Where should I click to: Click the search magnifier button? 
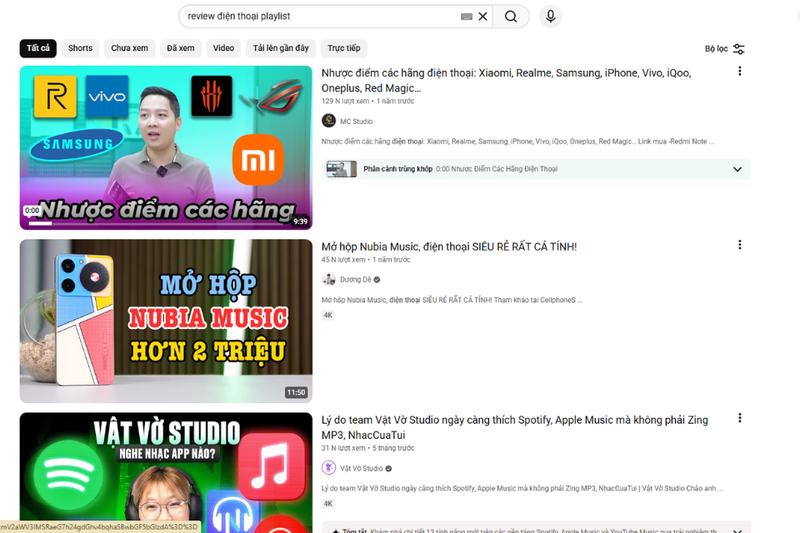click(511, 16)
